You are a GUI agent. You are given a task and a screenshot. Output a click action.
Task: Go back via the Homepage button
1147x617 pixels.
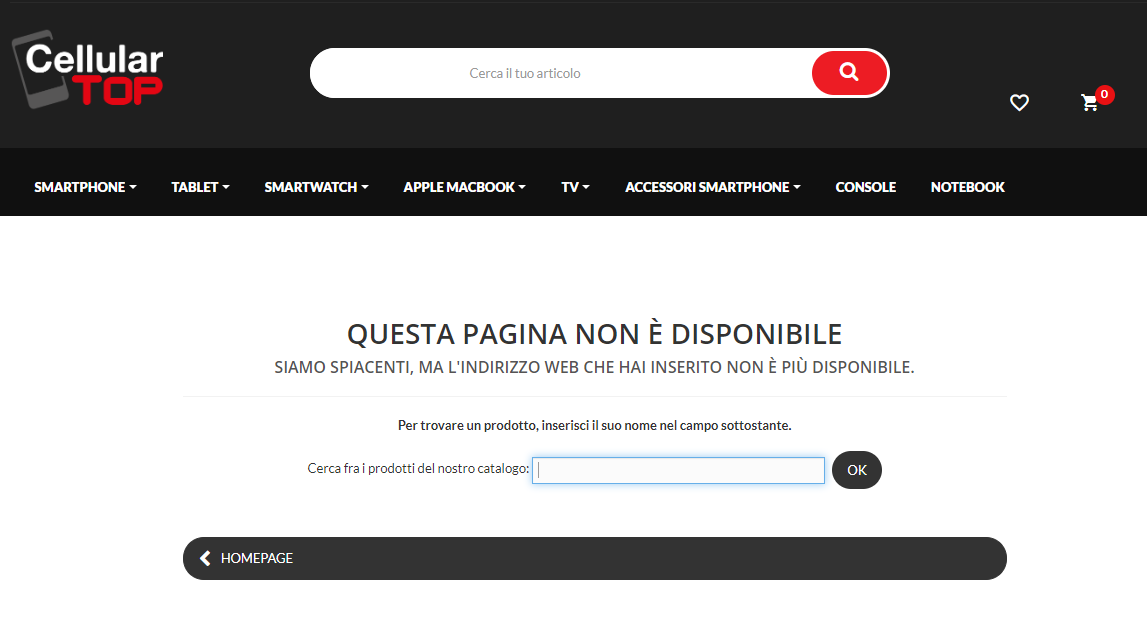point(595,558)
